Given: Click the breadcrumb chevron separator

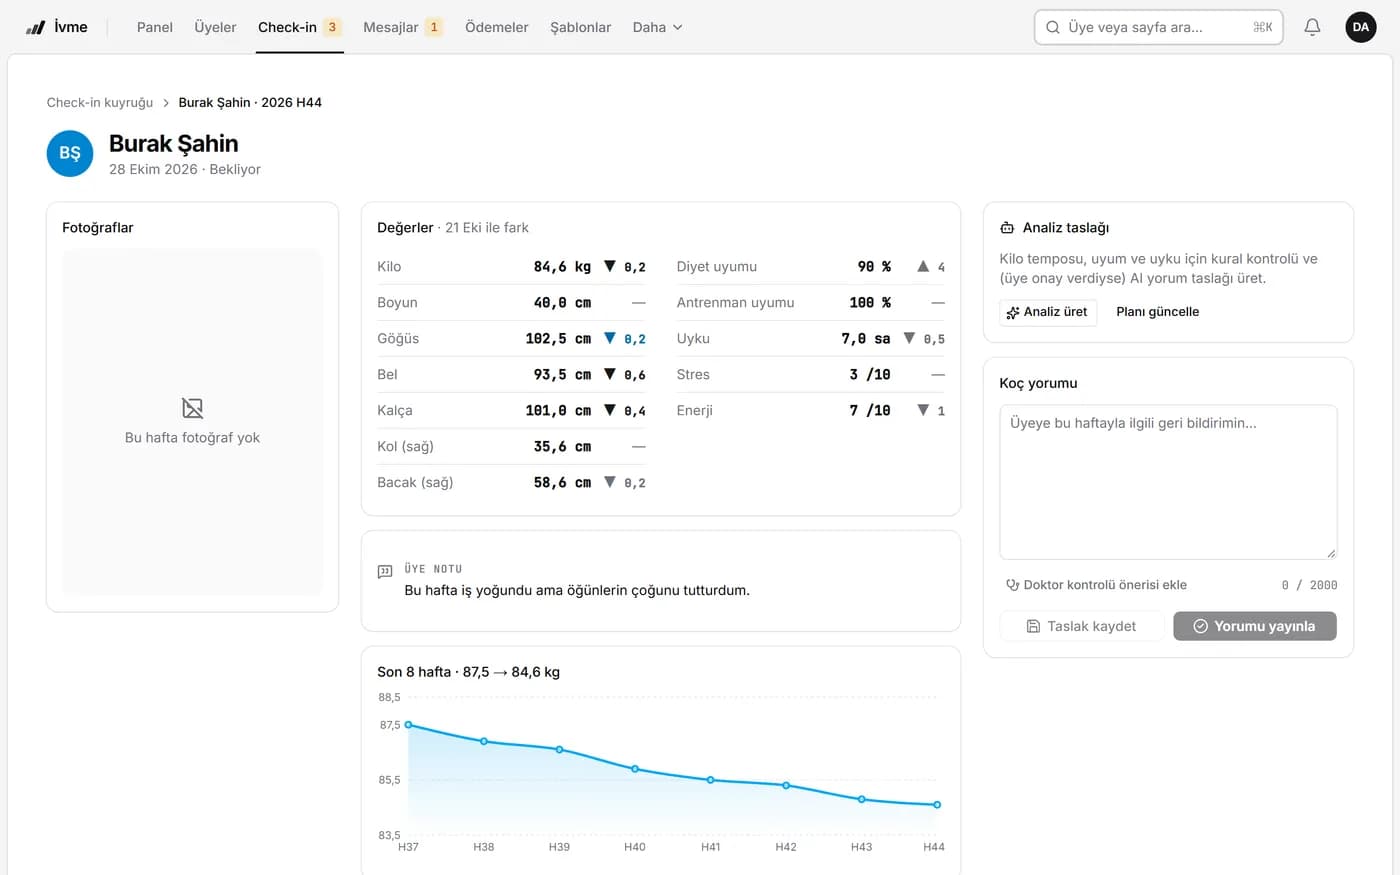Looking at the screenshot, I should [x=166, y=103].
